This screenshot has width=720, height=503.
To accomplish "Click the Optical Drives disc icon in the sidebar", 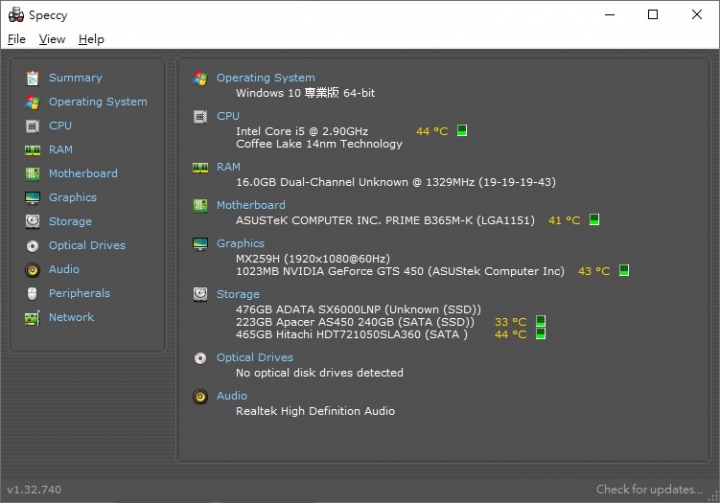I will click(x=32, y=246).
